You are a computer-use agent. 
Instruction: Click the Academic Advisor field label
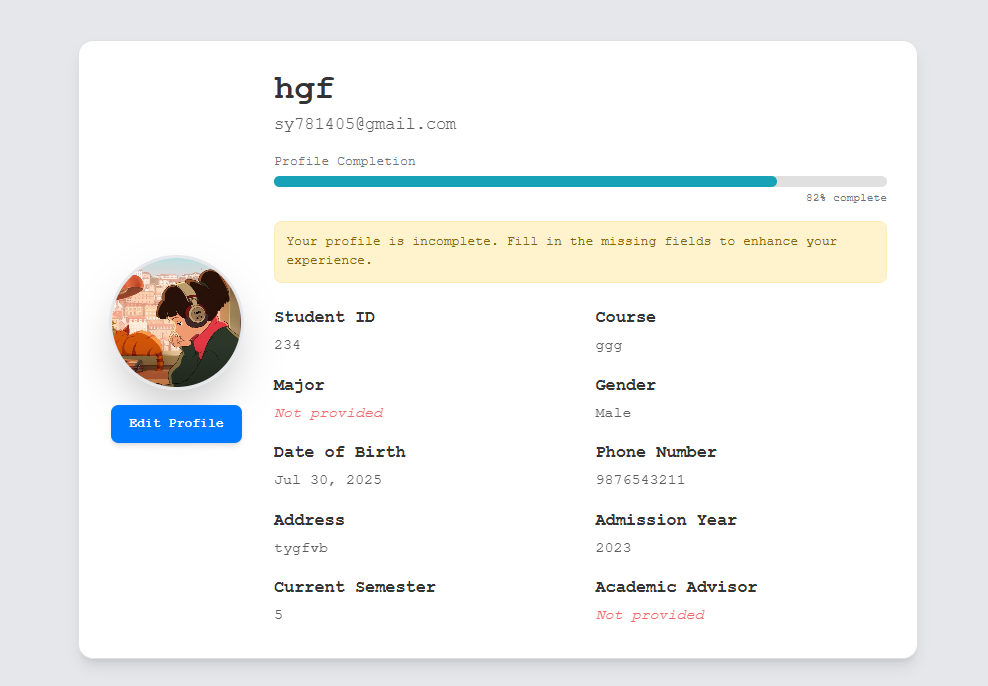pos(676,587)
